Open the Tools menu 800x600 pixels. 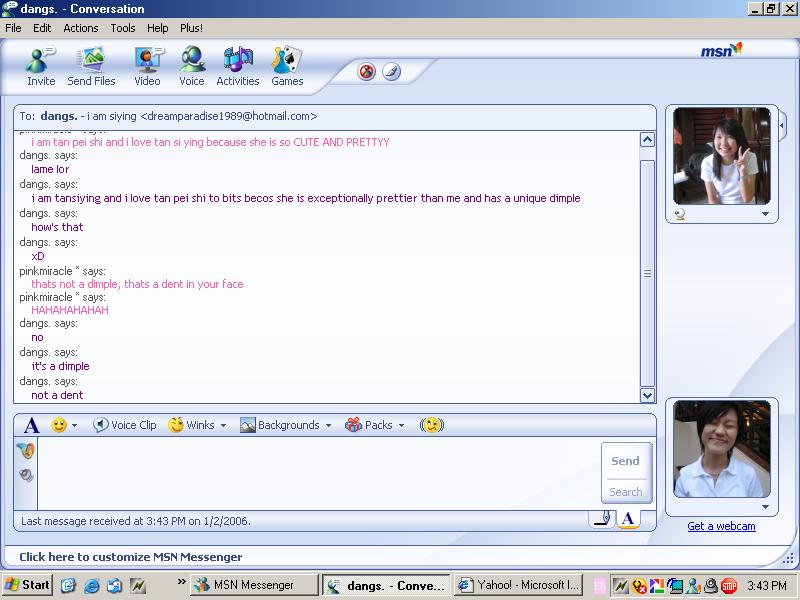123,28
